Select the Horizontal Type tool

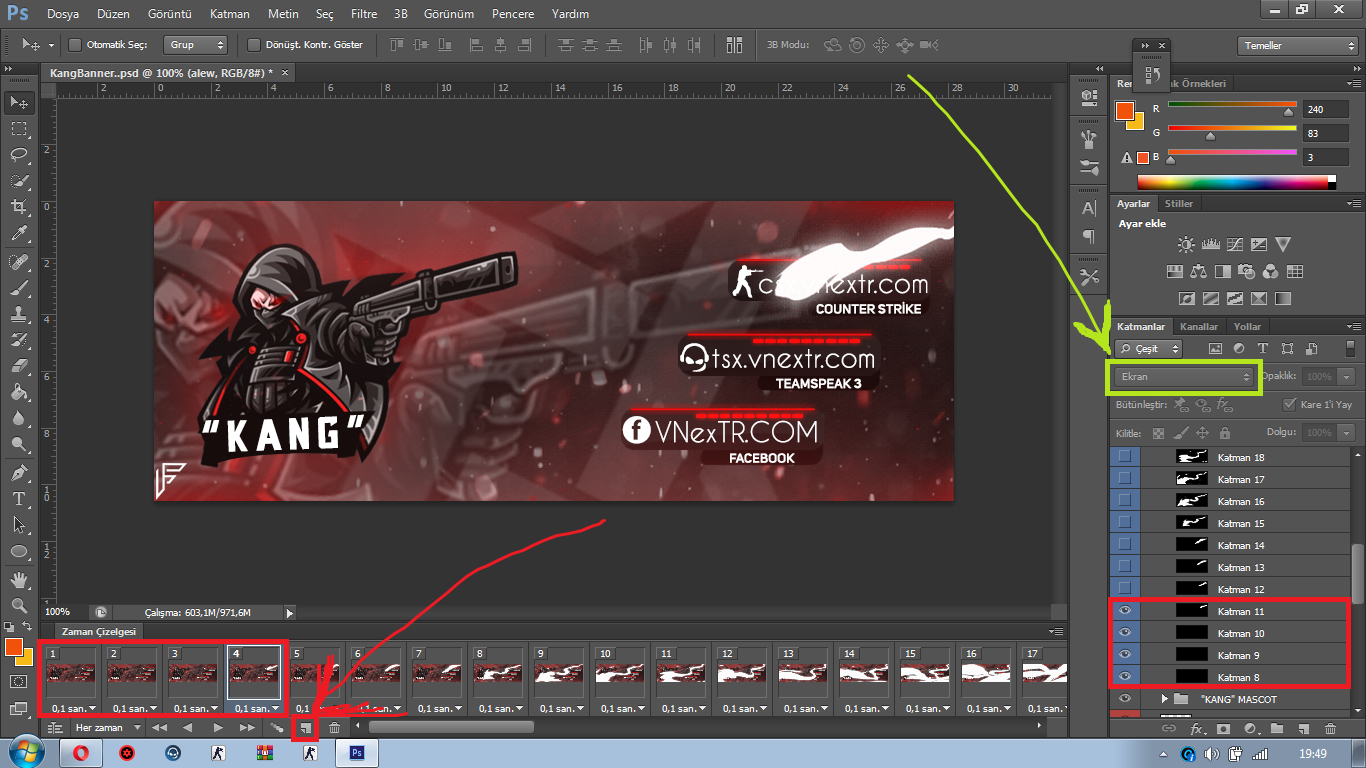click(18, 499)
